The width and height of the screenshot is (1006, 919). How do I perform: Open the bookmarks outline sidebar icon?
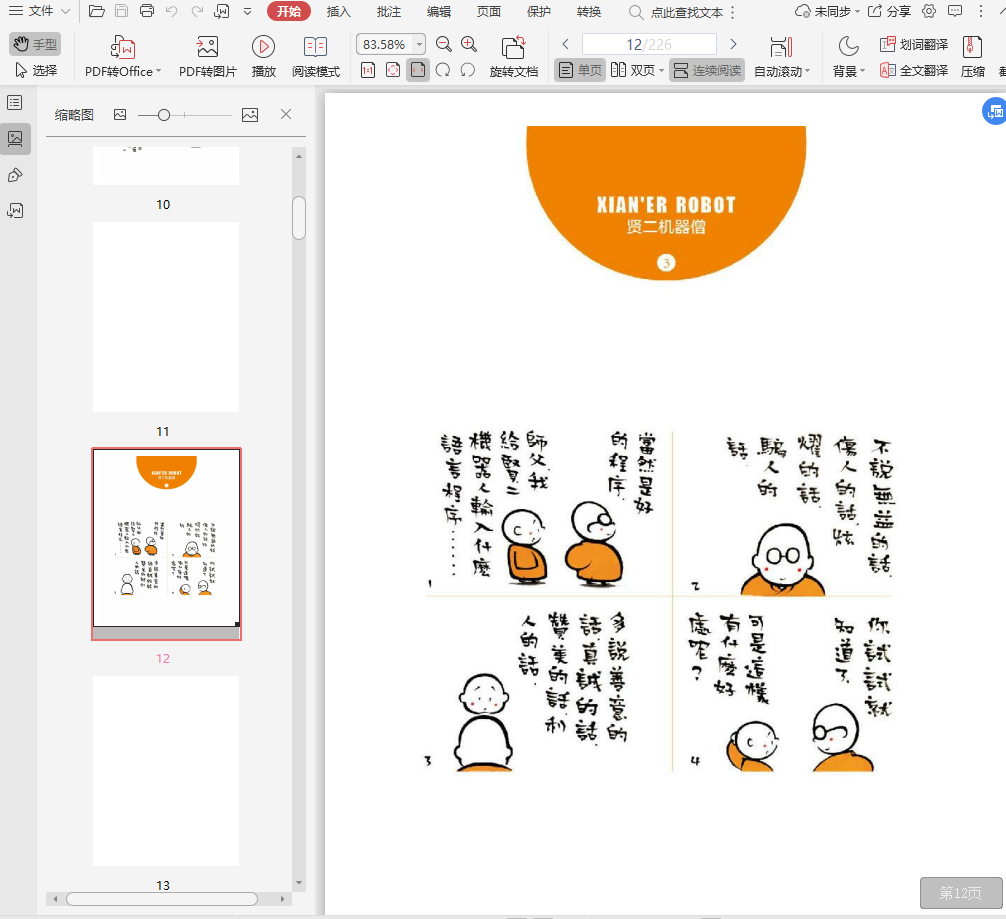(15, 103)
